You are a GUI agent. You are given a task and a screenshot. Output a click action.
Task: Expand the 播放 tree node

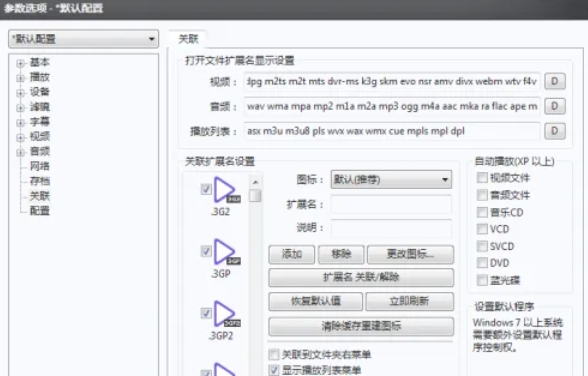coord(21,78)
